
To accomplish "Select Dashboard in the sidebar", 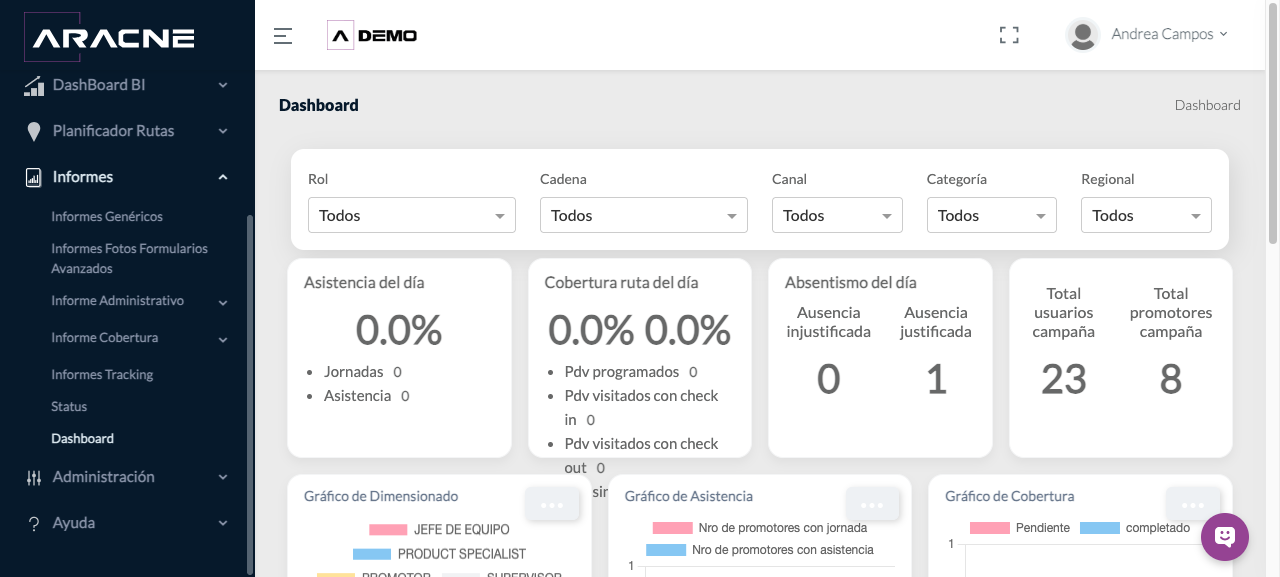I will (x=82, y=438).
